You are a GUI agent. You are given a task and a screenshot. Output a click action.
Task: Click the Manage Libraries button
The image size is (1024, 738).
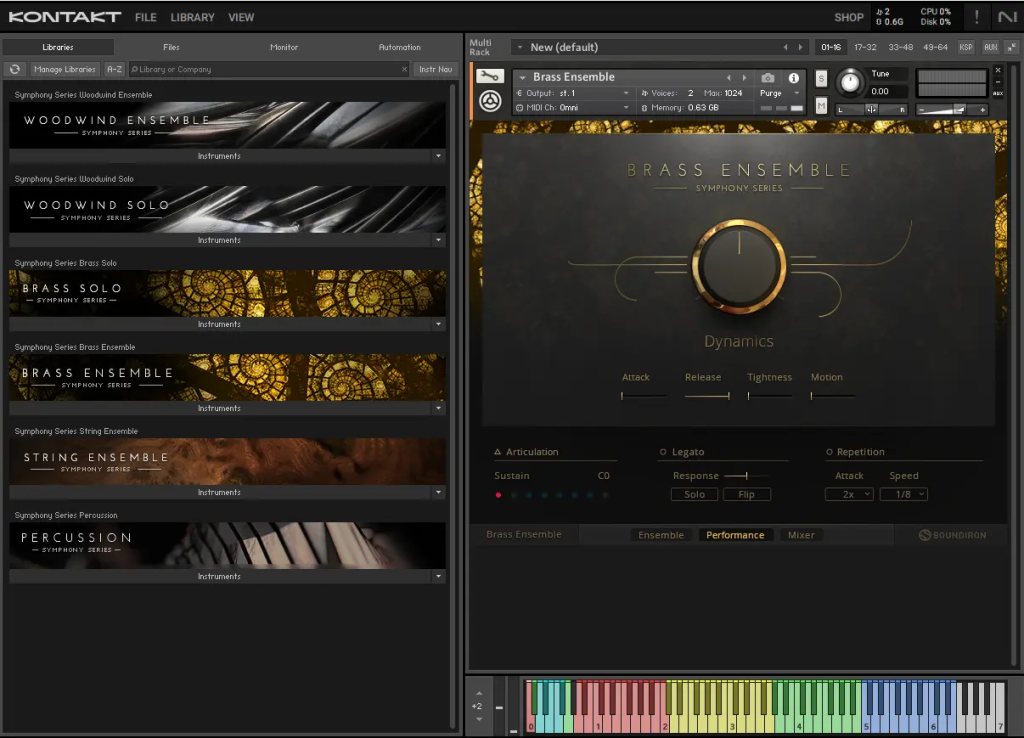coord(65,69)
